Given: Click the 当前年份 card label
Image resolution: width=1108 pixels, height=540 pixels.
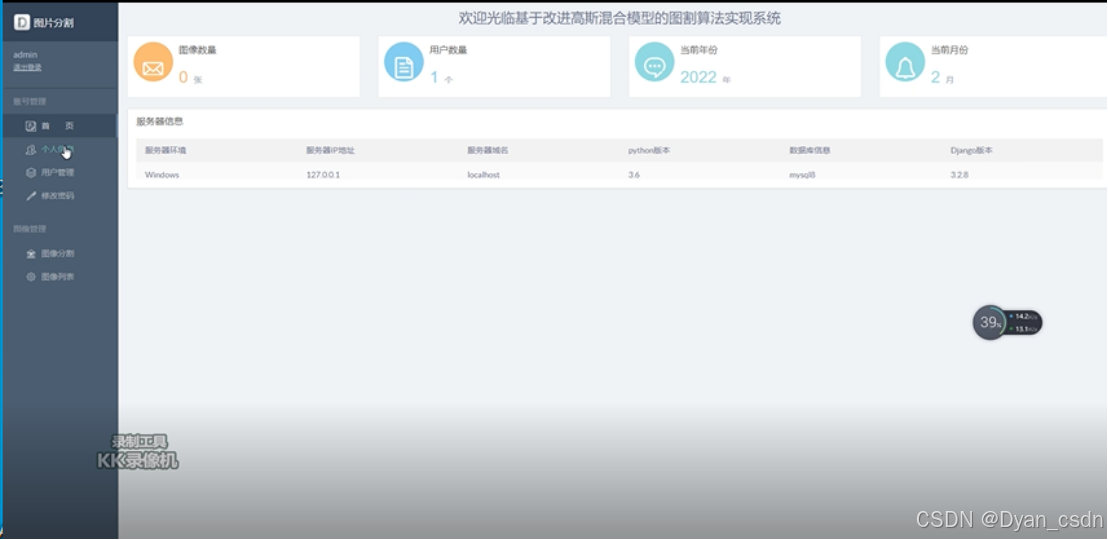Looking at the screenshot, I should pyautogui.click(x=699, y=50).
